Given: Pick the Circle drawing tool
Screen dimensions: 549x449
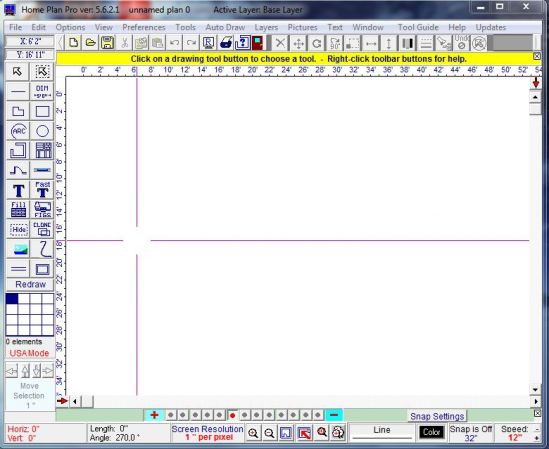Looking at the screenshot, I should point(42,131).
